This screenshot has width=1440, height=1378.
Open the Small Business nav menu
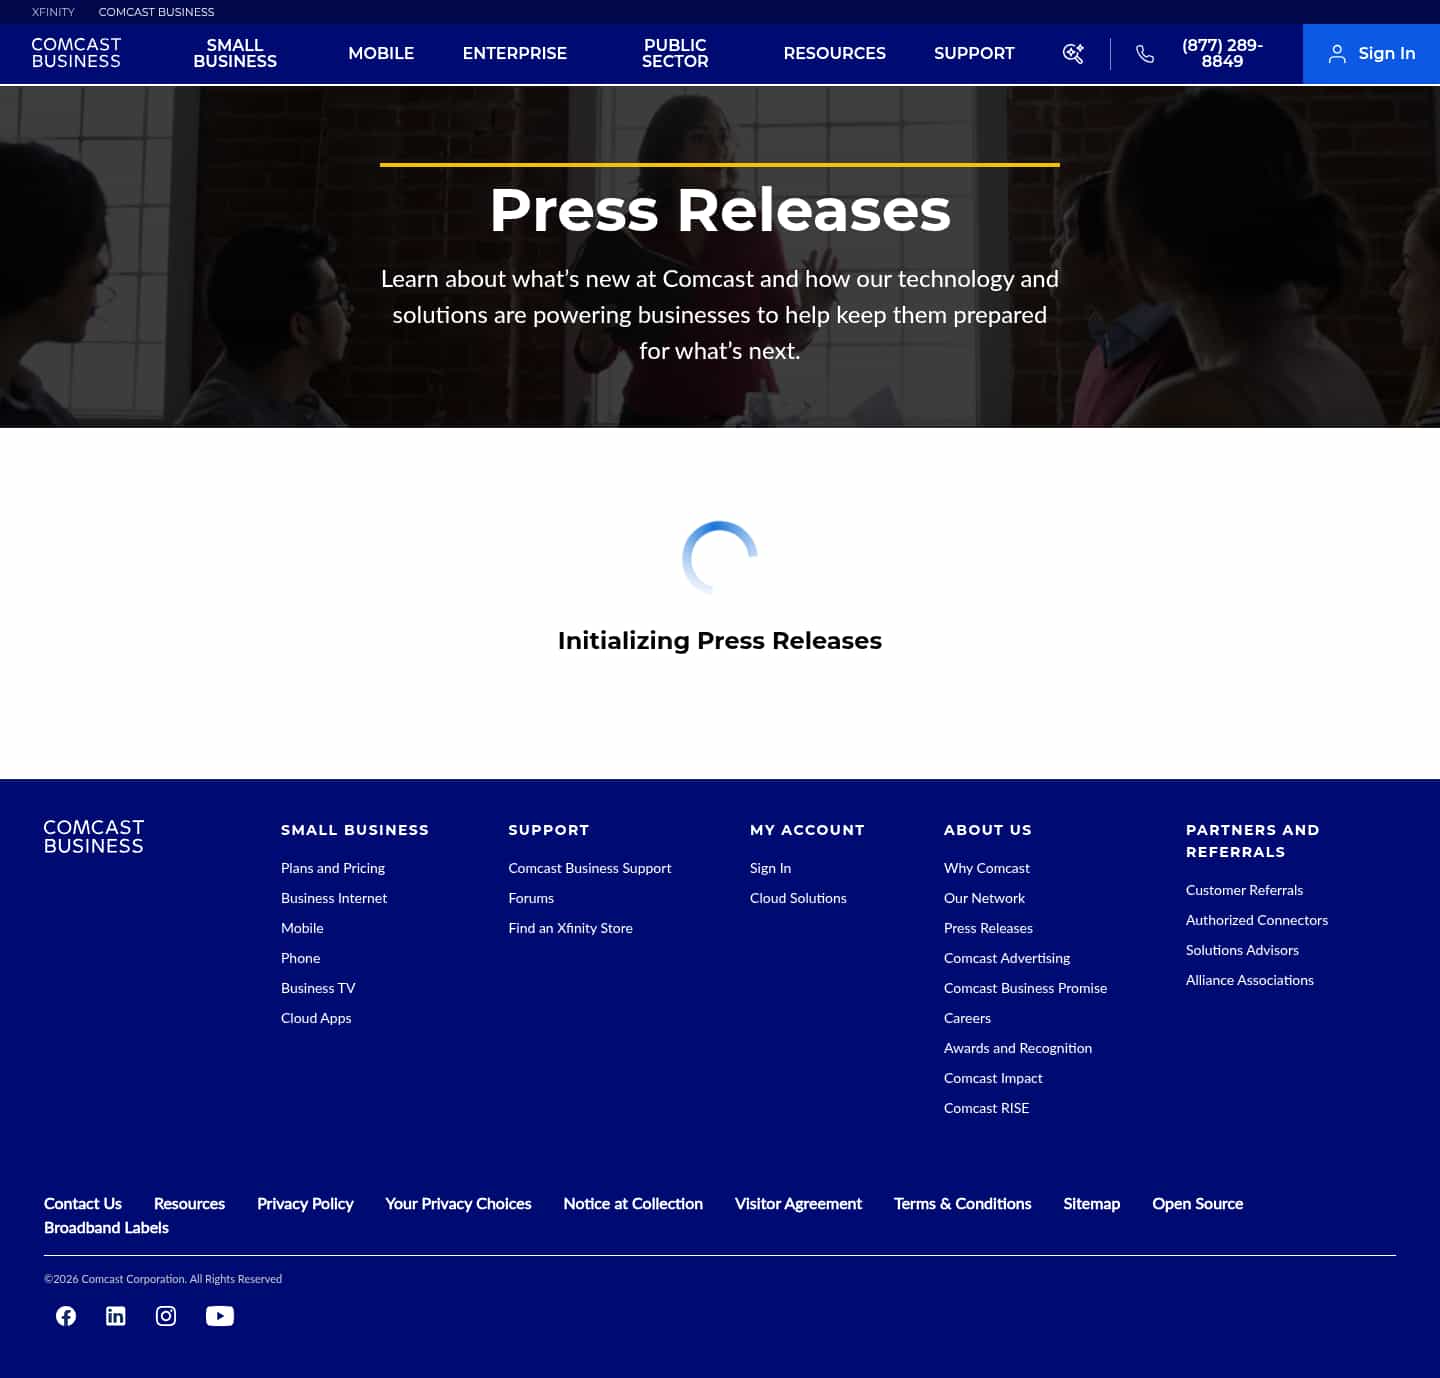235,53
